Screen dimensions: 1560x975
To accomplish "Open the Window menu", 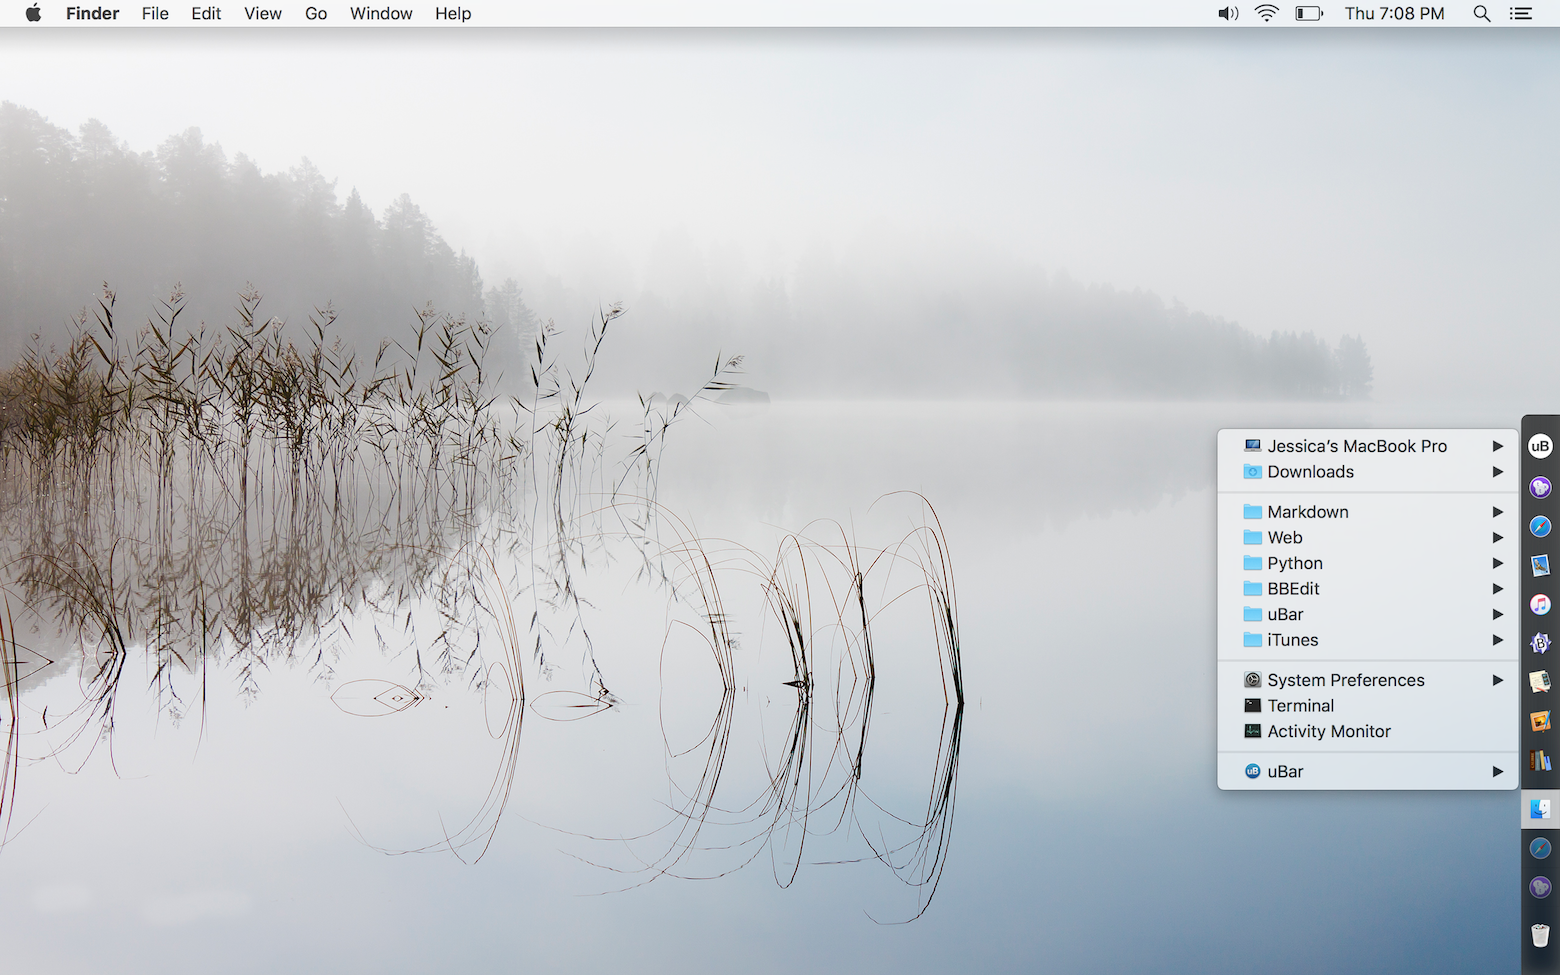I will click(x=381, y=13).
